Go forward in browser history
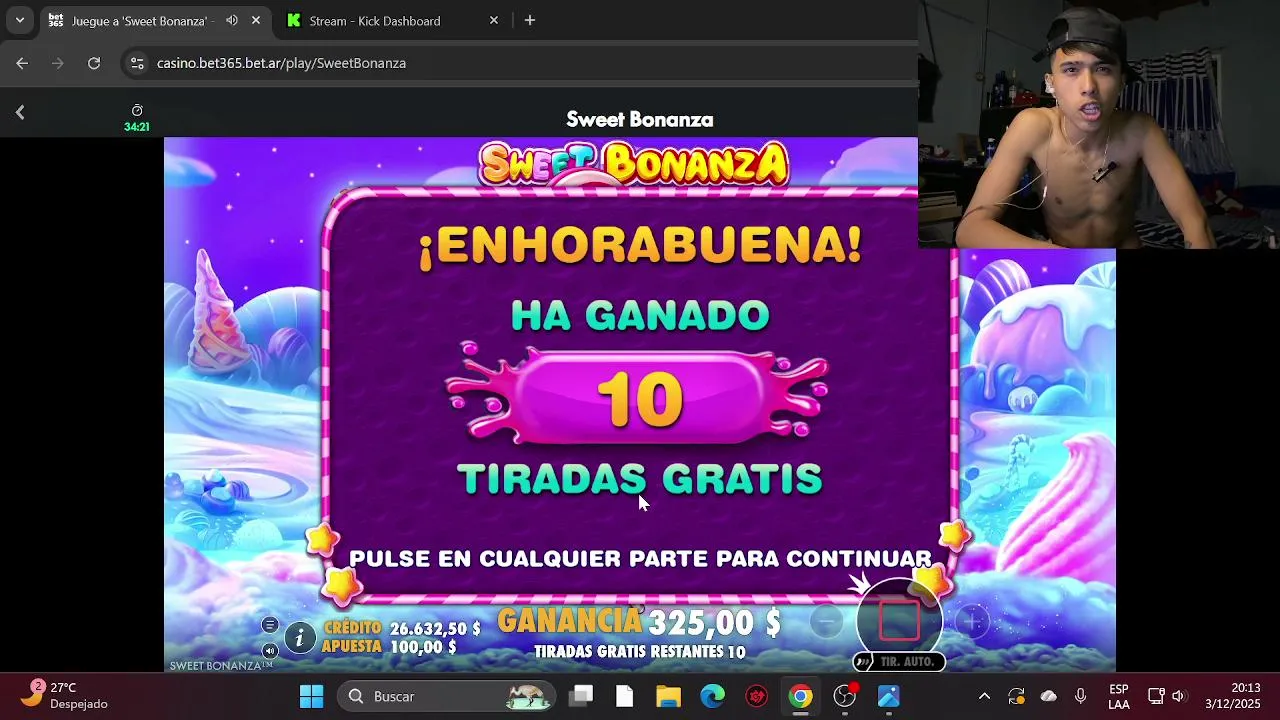This screenshot has width=1280, height=720. tap(58, 63)
